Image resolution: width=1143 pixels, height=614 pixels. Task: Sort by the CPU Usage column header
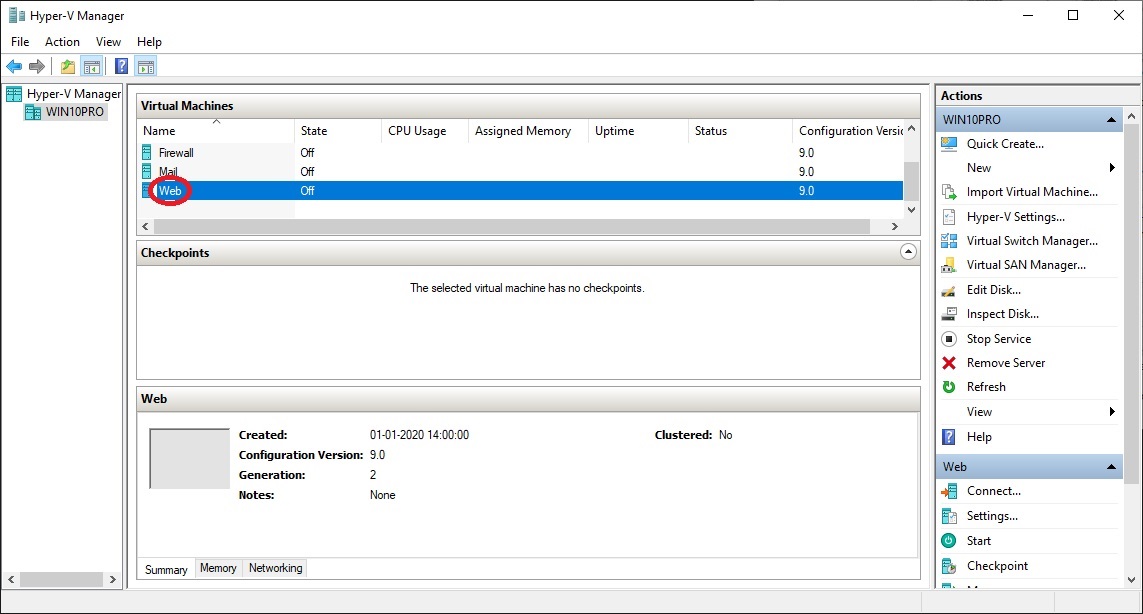tap(424, 131)
